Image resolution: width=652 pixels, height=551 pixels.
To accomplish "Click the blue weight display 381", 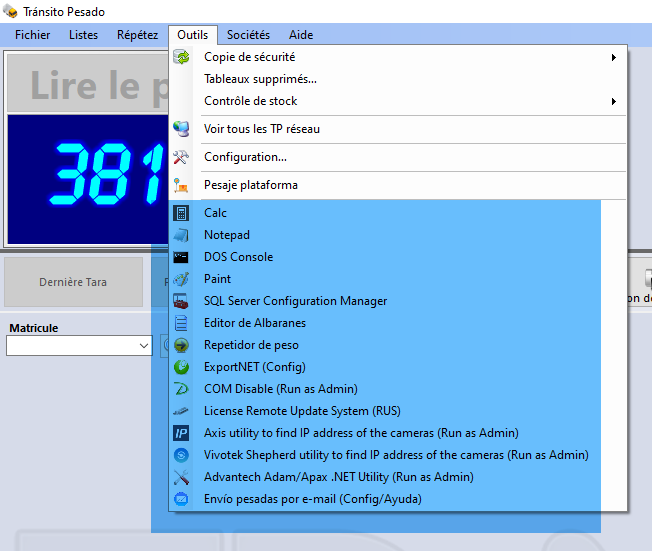I will coord(88,179).
